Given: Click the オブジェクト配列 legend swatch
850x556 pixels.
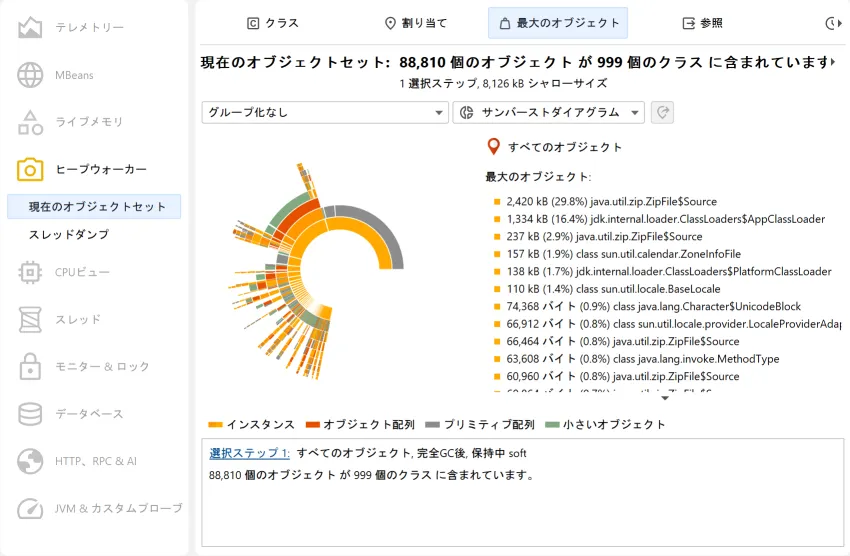Looking at the screenshot, I should 313,424.
